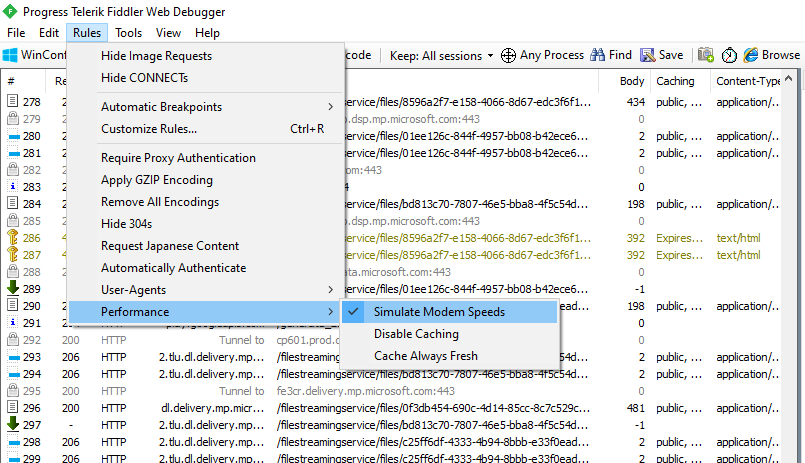Click key icon of session 286
The width and height of the screenshot is (805, 463).
(x=13, y=237)
